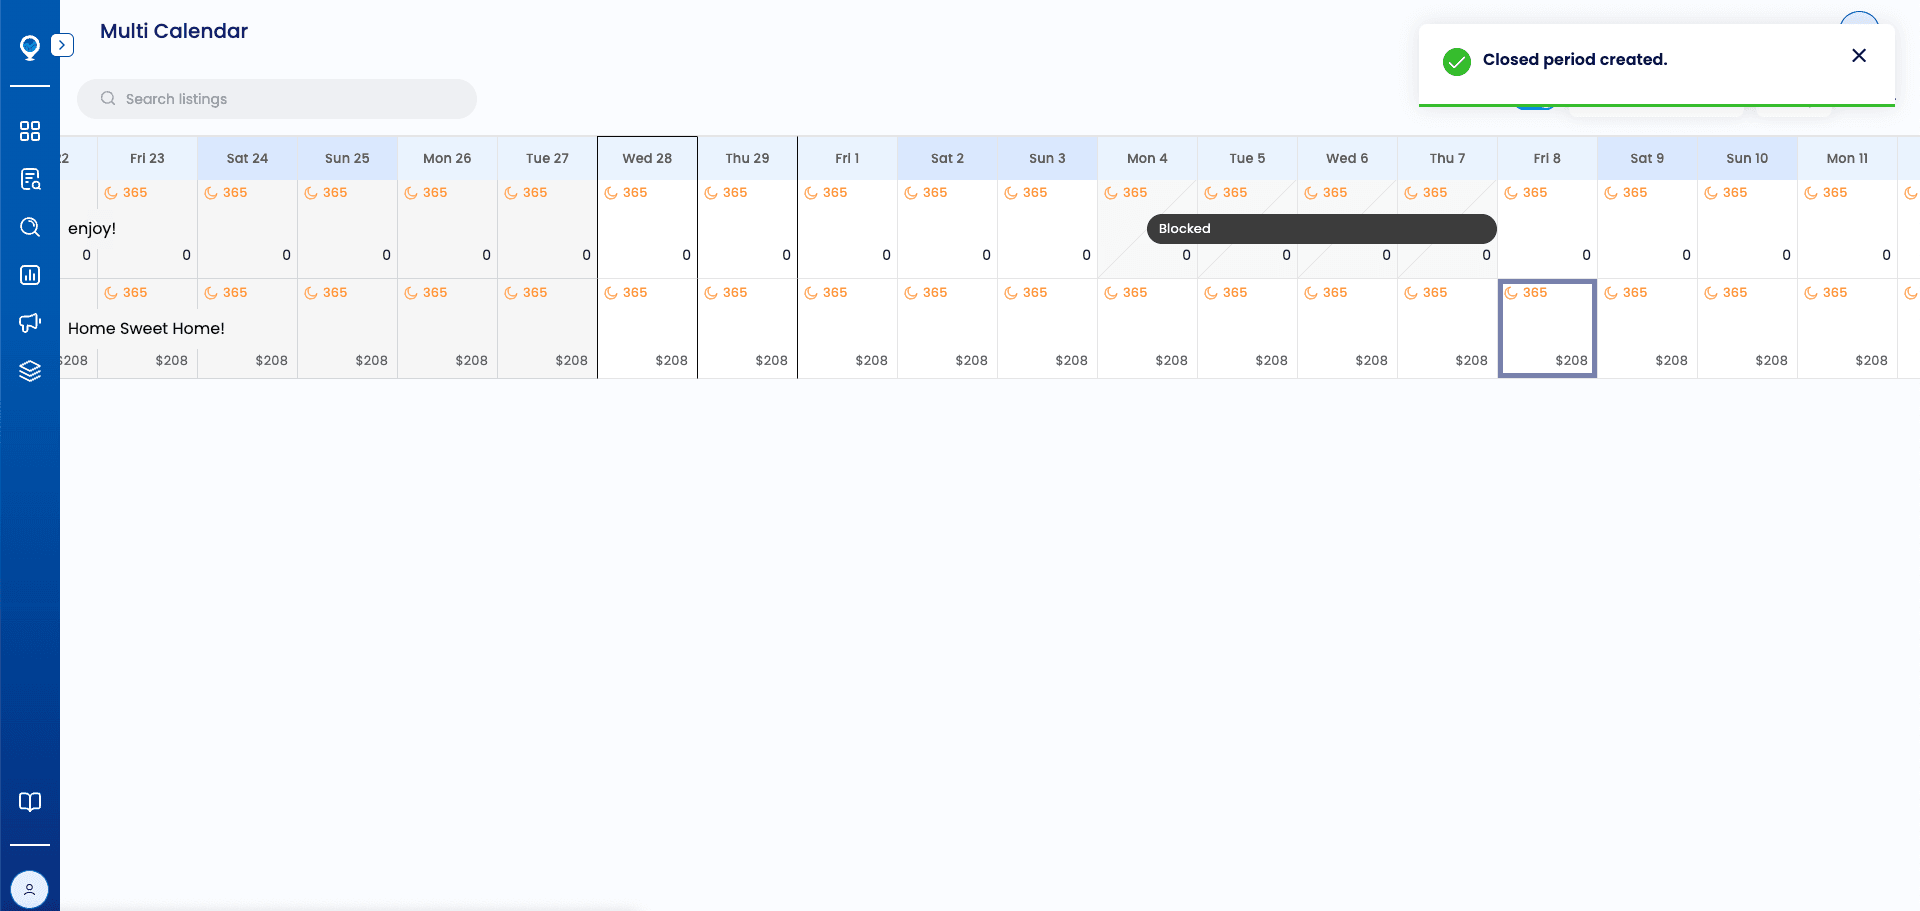
Task: Open the book guide icon
Action: (x=30, y=802)
